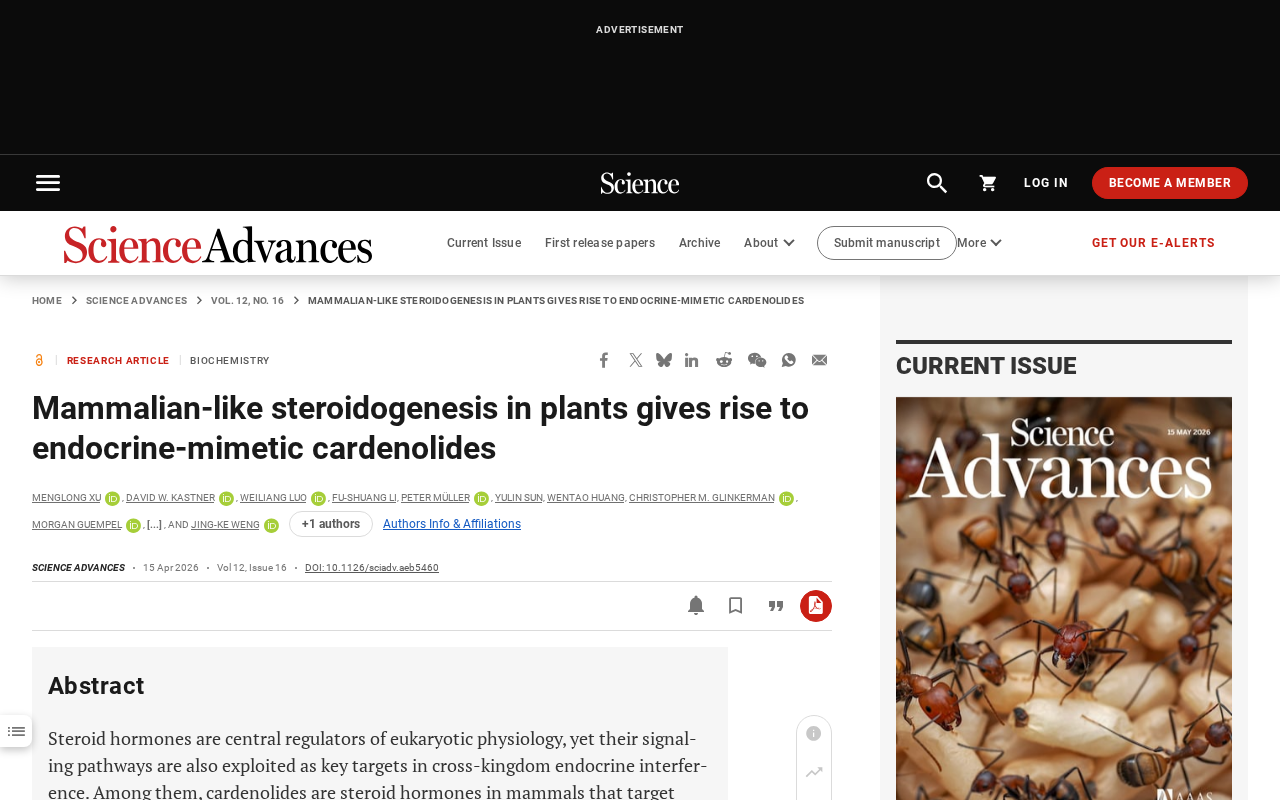Click the current issue cover image
This screenshot has width=1280, height=800.
click(x=1064, y=598)
